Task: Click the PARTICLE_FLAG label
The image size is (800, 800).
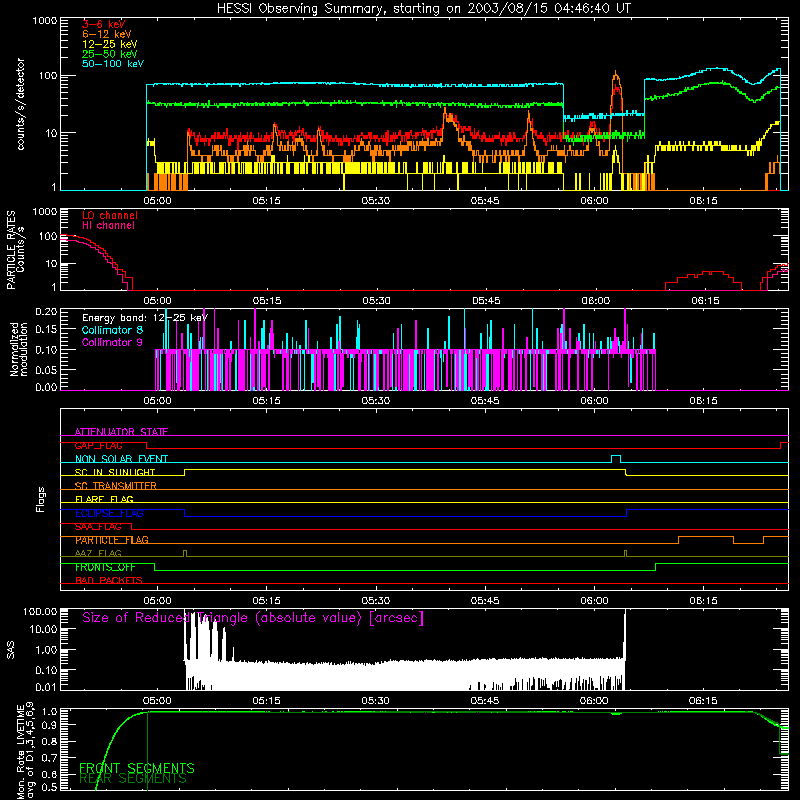Action: pos(112,540)
